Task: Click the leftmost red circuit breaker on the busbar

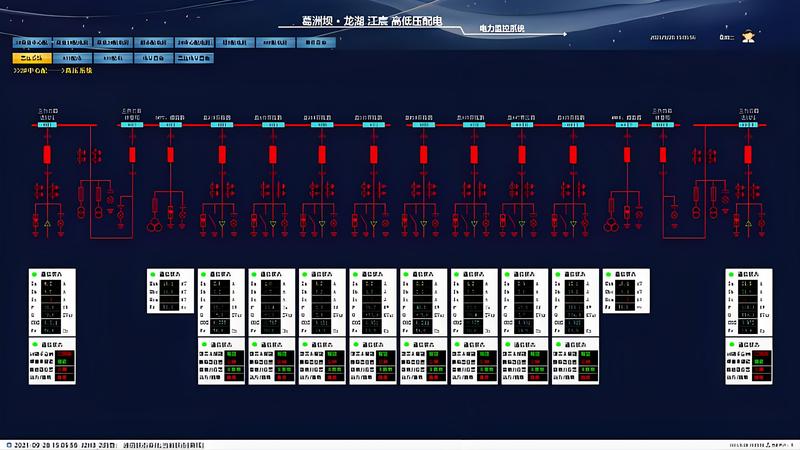Action: point(47,154)
